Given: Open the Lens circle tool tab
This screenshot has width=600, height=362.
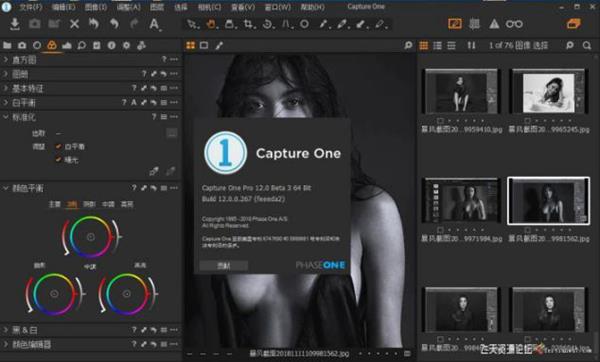Looking at the screenshot, I should (x=37, y=46).
